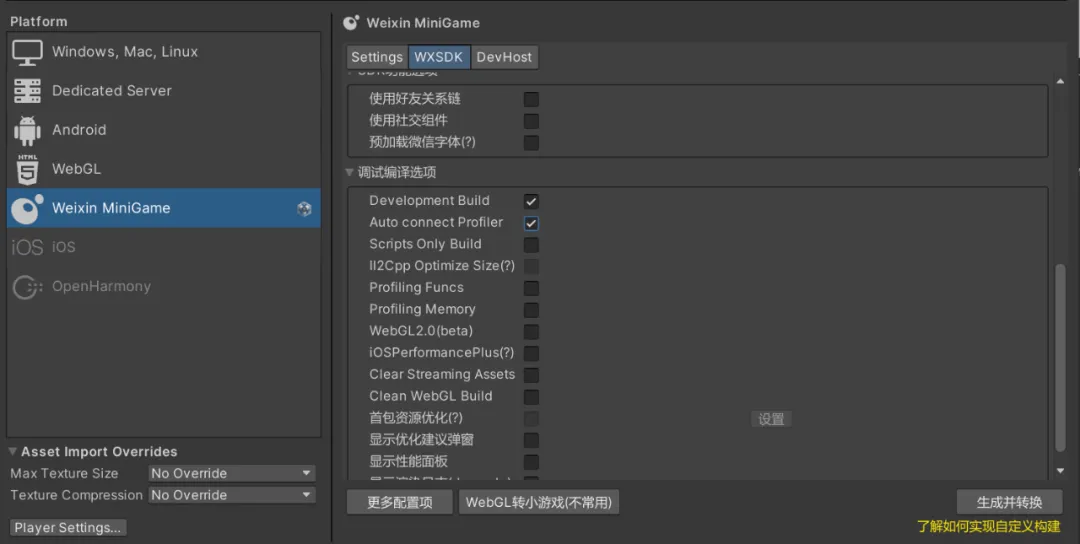
Task: Click the OpenHarmony platform icon
Action: 28,287
